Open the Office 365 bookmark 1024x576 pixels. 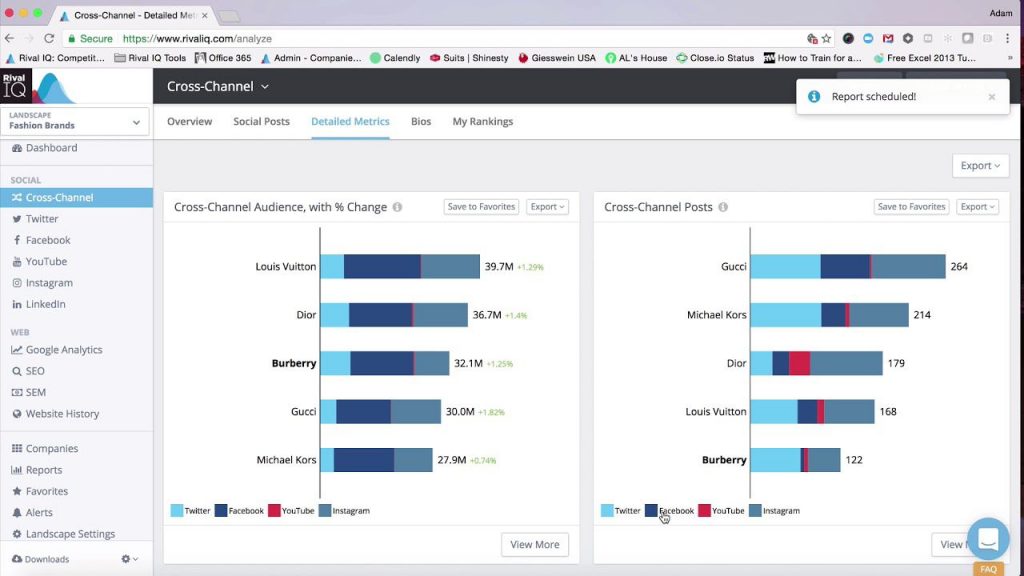click(x=223, y=58)
